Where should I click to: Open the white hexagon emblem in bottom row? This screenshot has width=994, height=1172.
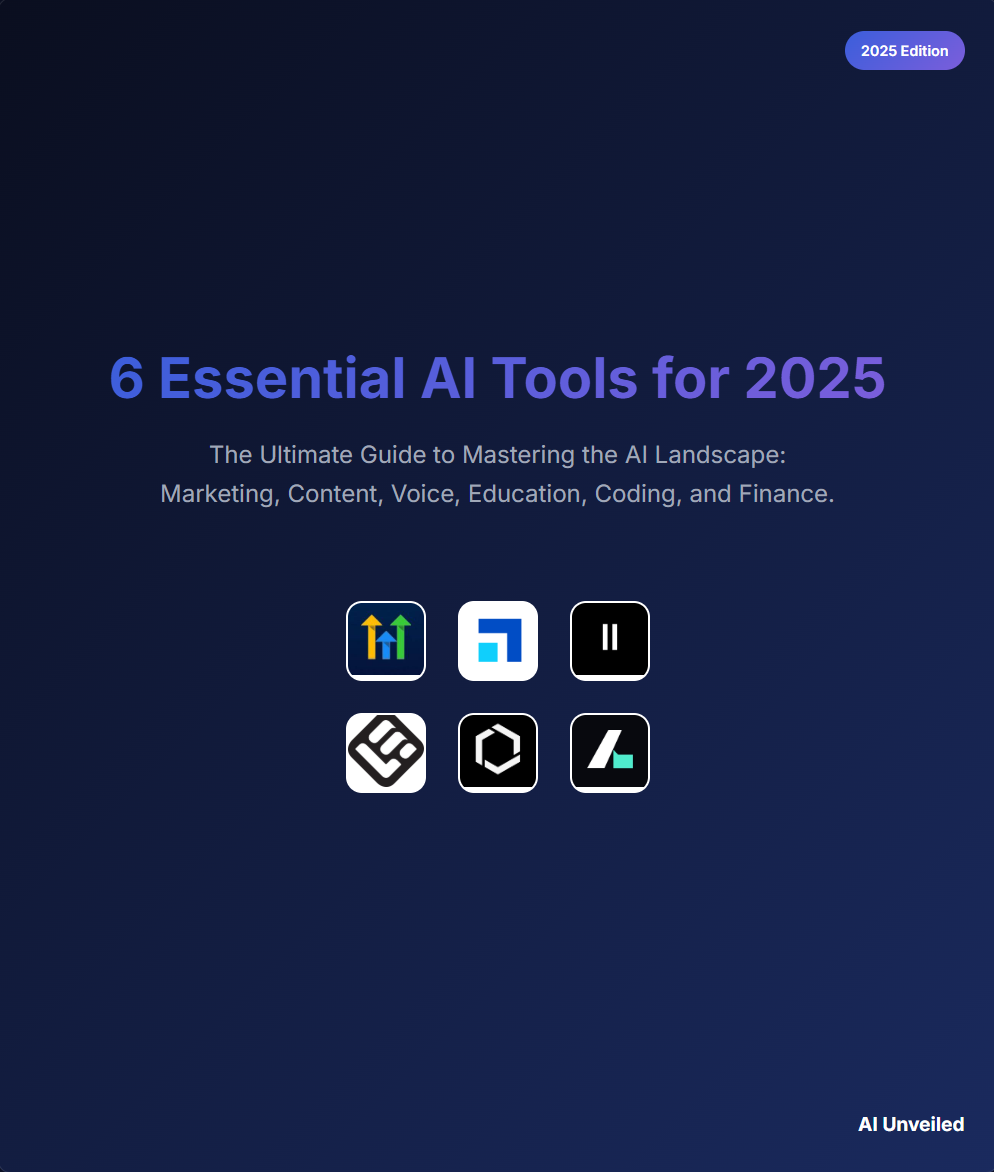(498, 752)
